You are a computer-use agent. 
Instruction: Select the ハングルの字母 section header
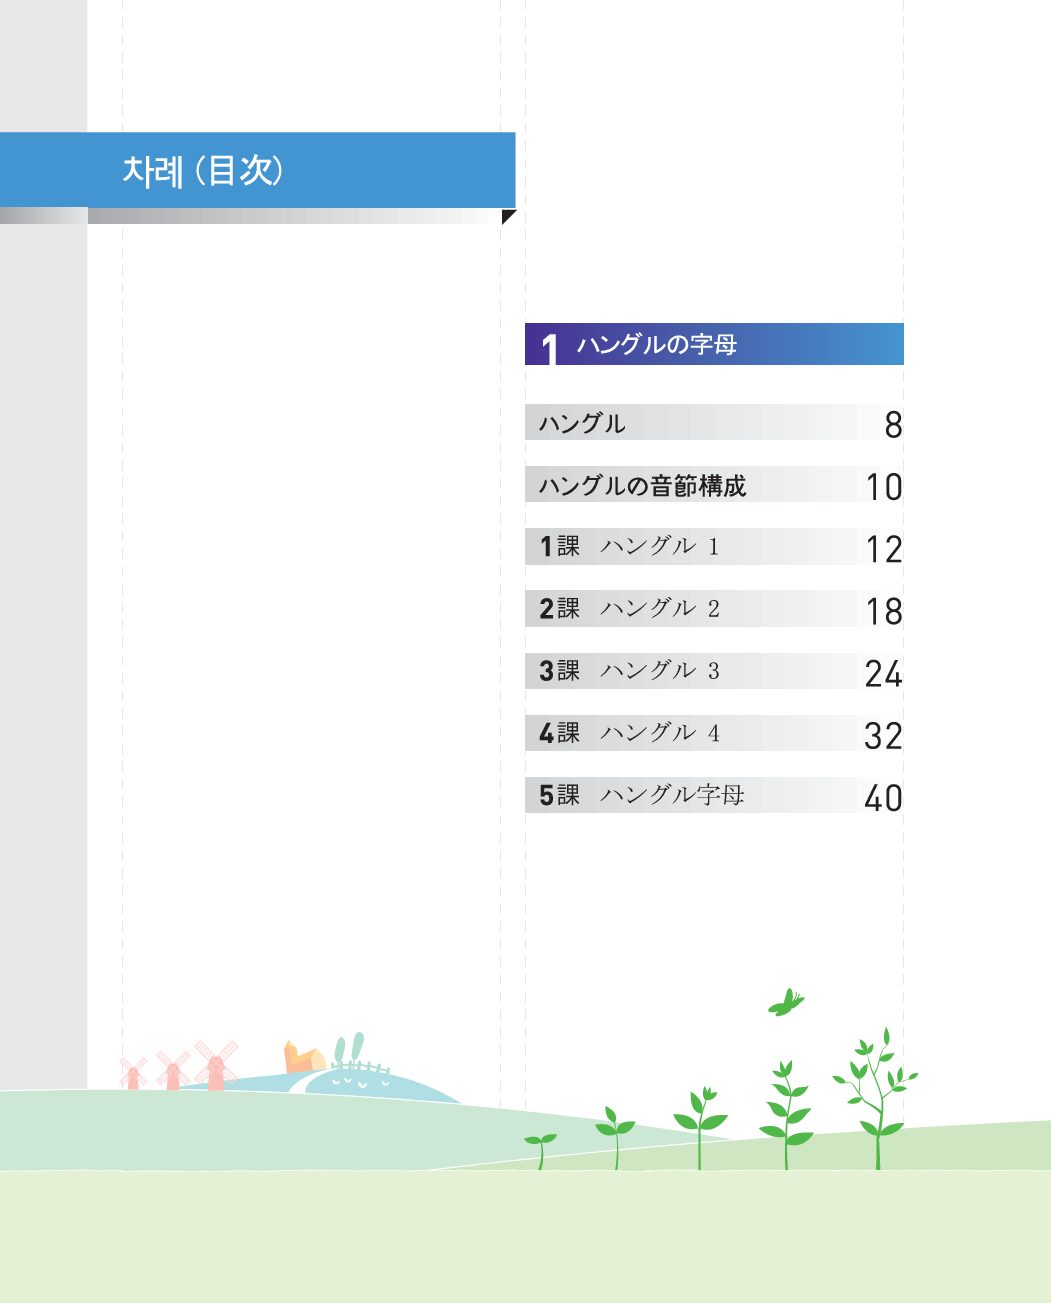(714, 345)
